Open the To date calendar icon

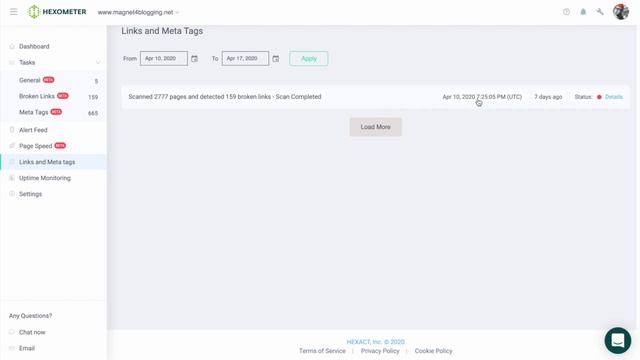(276, 59)
